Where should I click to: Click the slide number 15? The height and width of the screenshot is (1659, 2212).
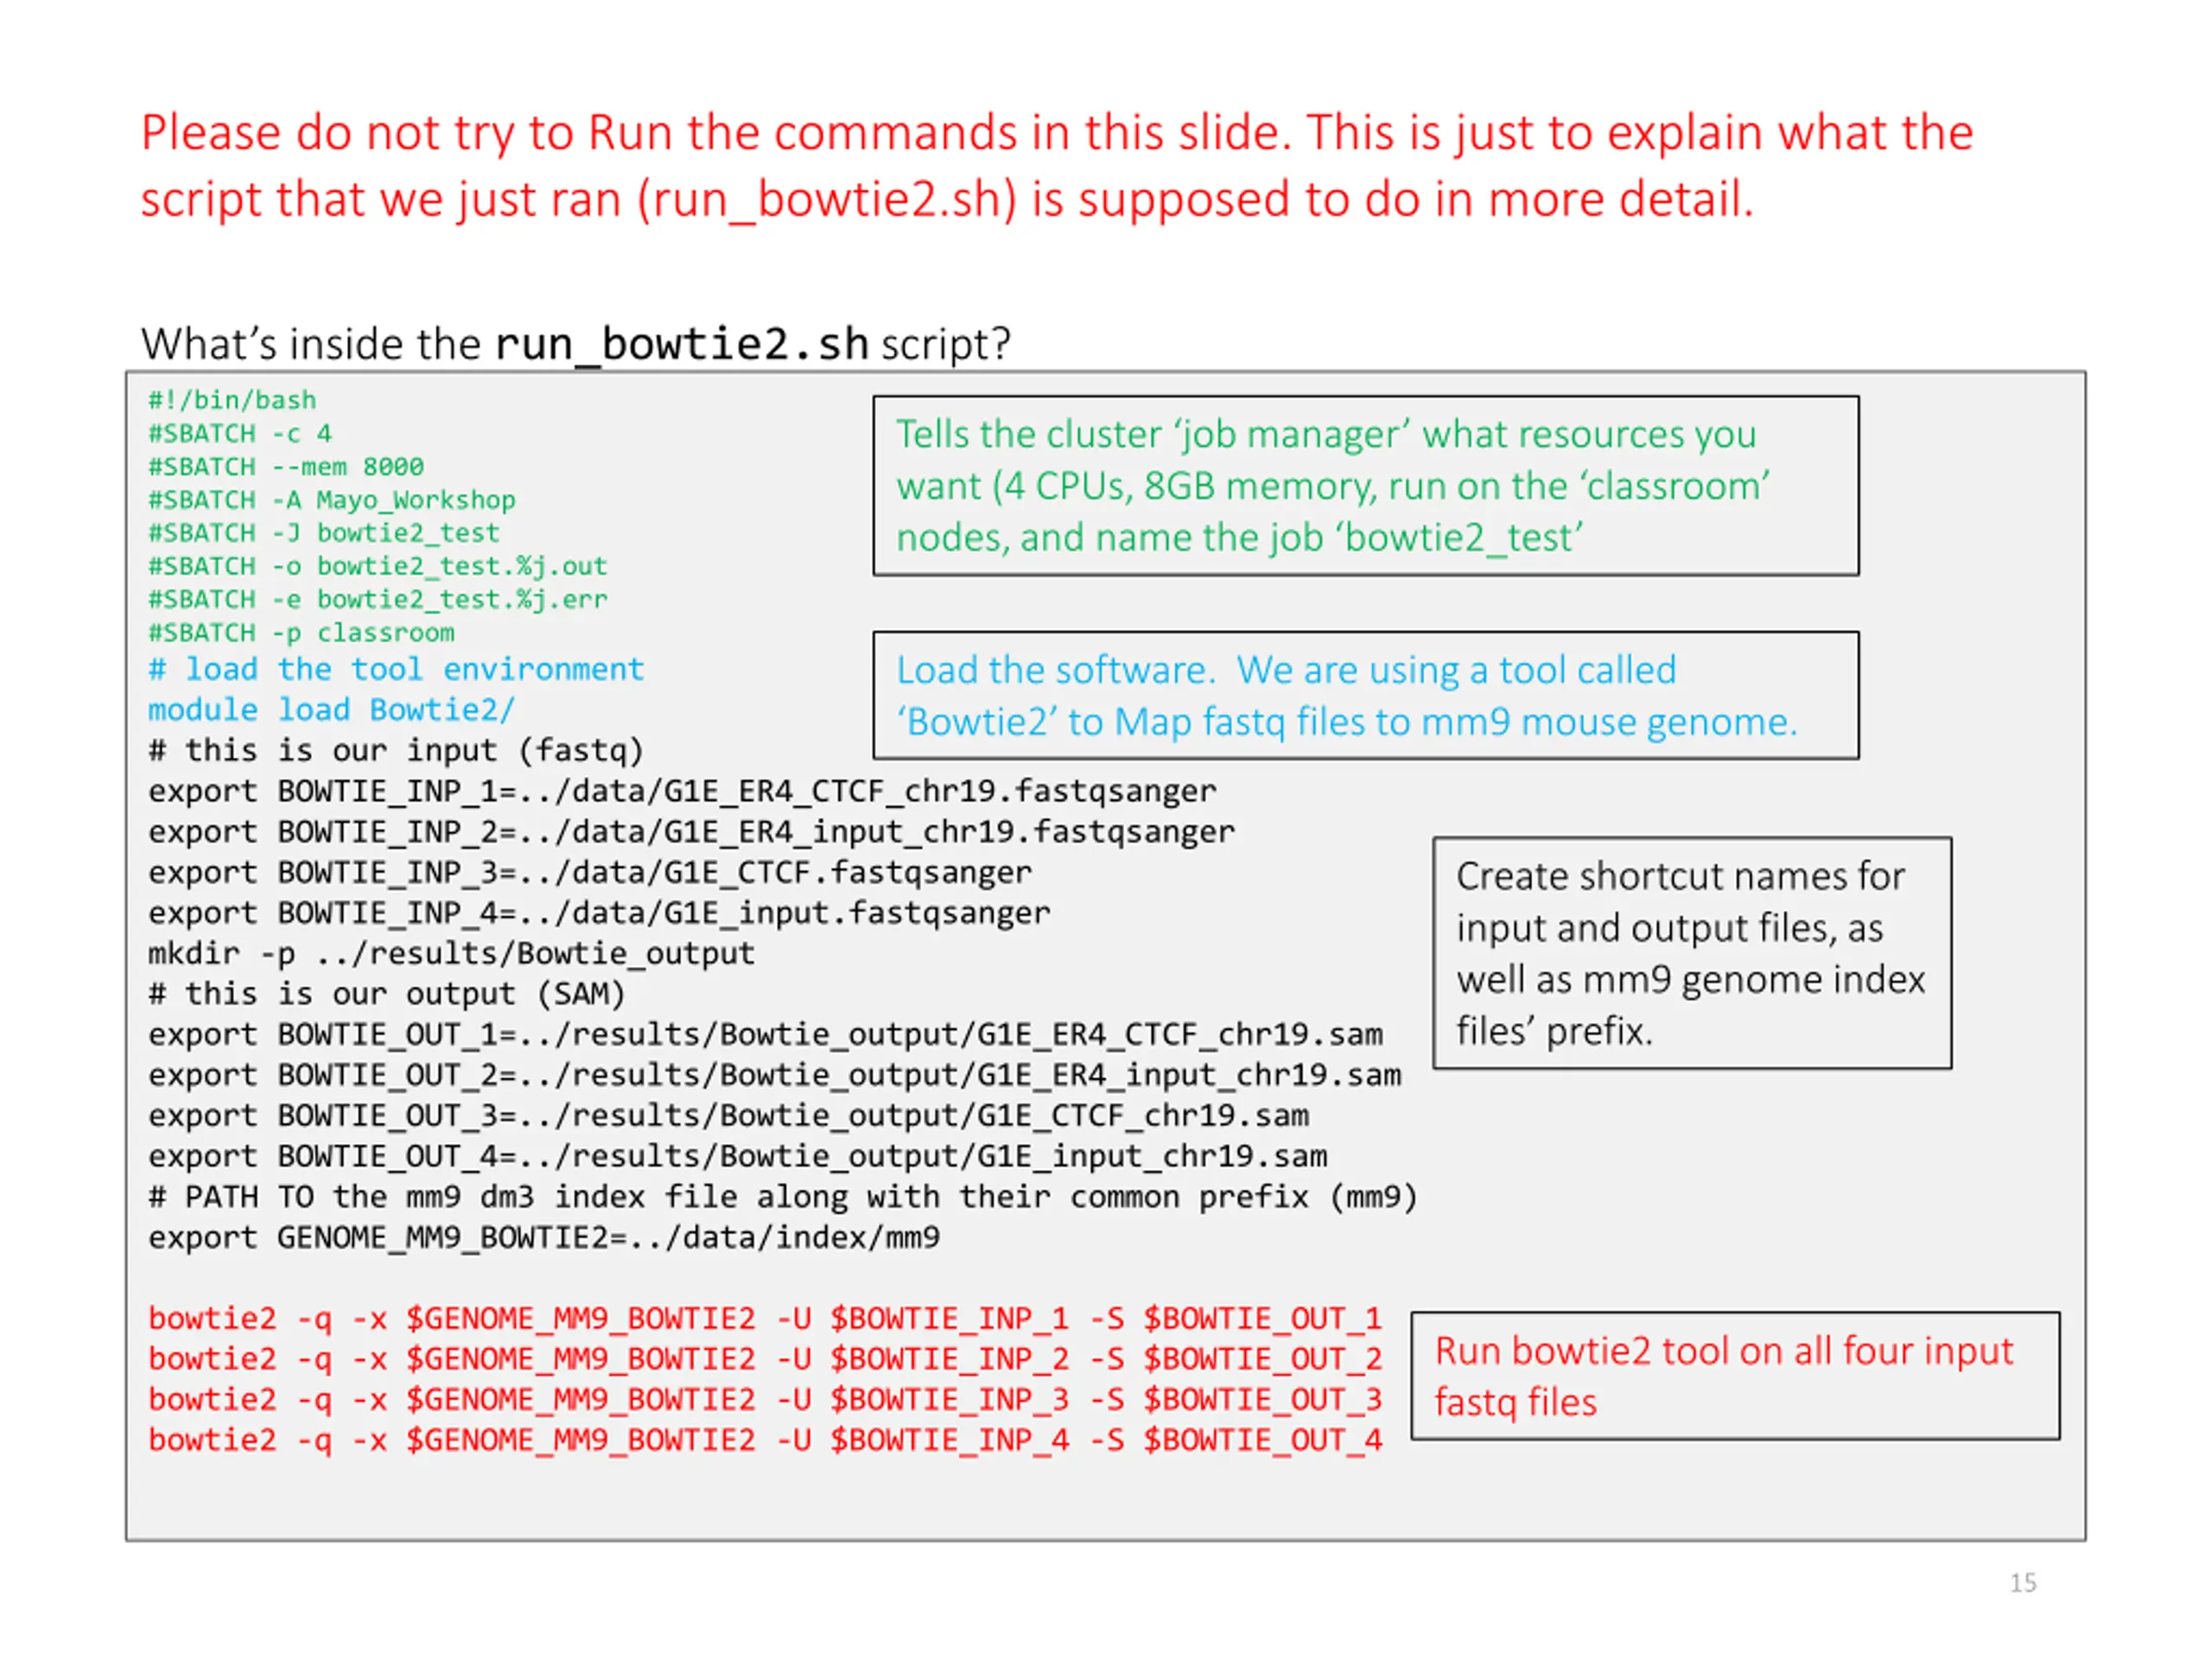2022,1583
